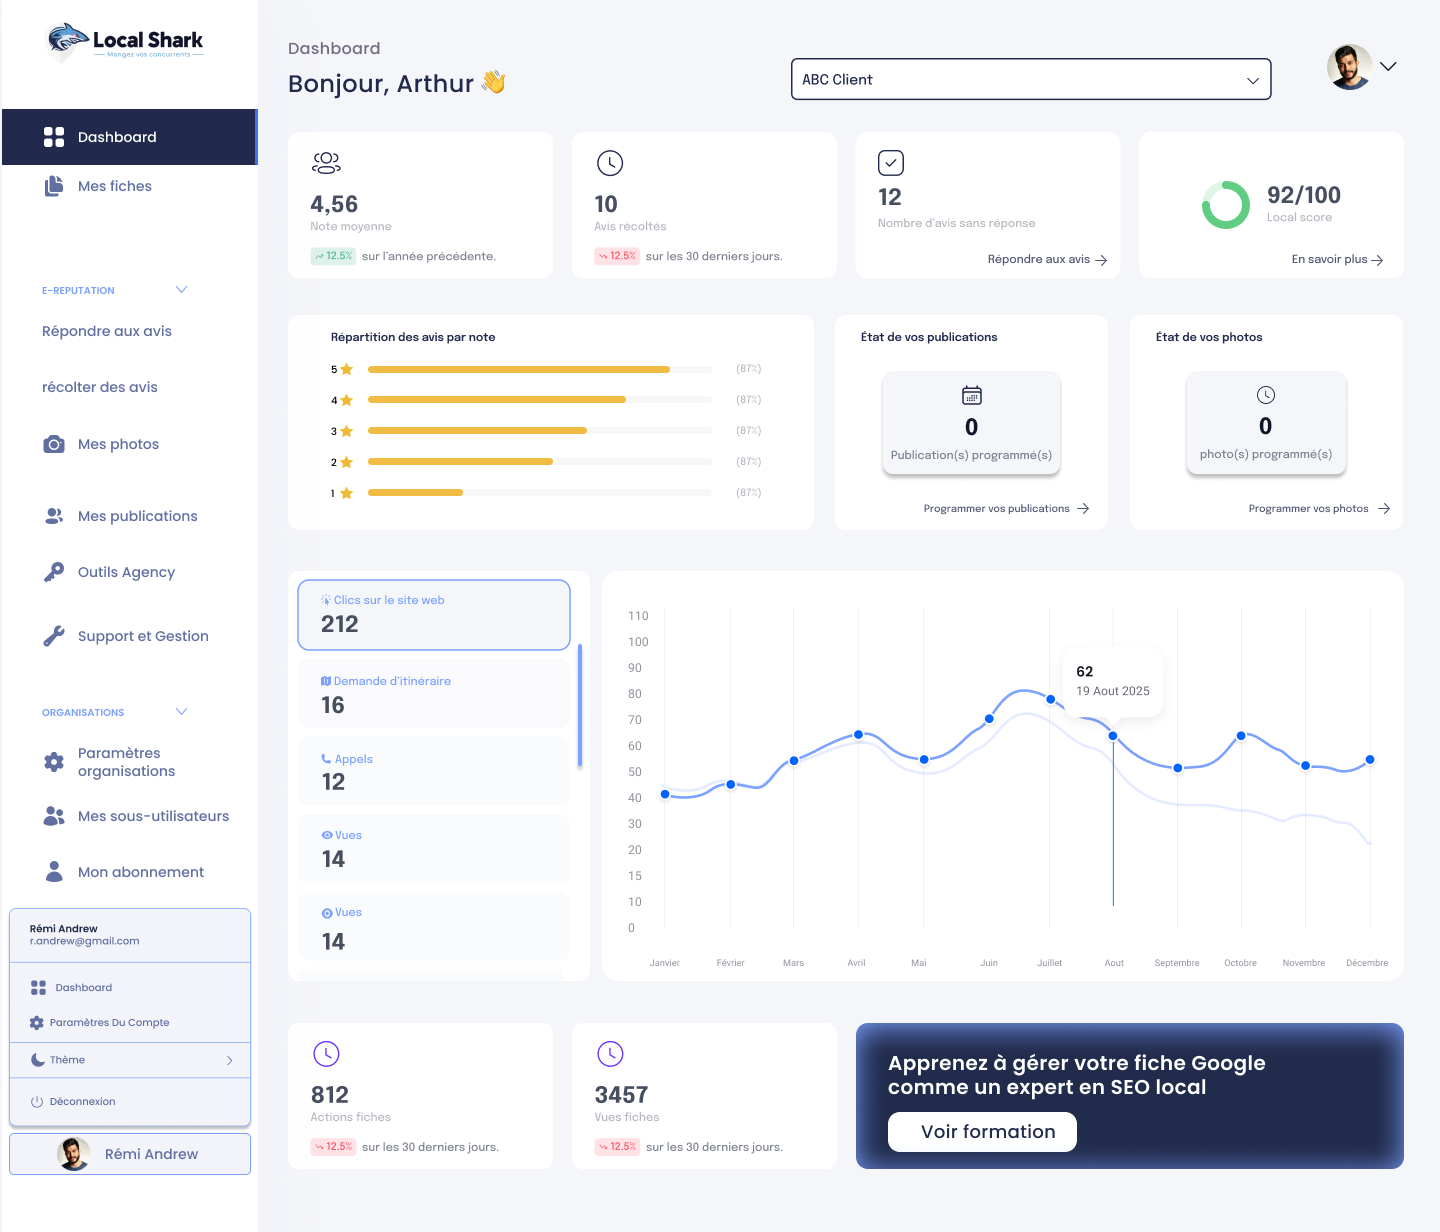Click the Support et Gestion wrench icon
Screen dimensions: 1440x1232
tap(54, 636)
